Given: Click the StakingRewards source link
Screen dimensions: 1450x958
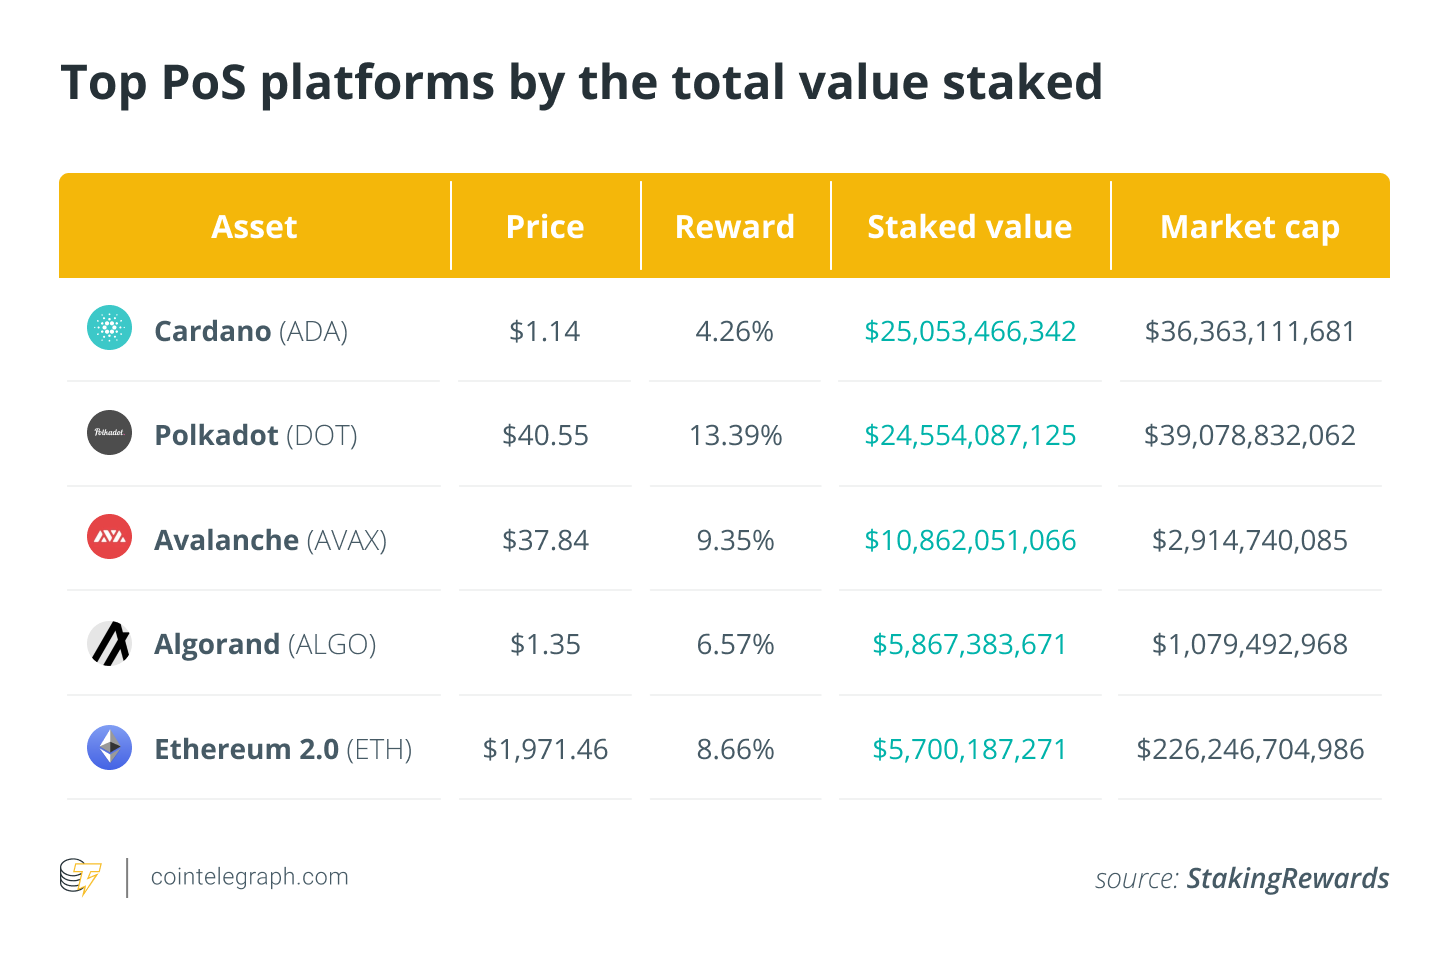Looking at the screenshot, I should (1287, 878).
